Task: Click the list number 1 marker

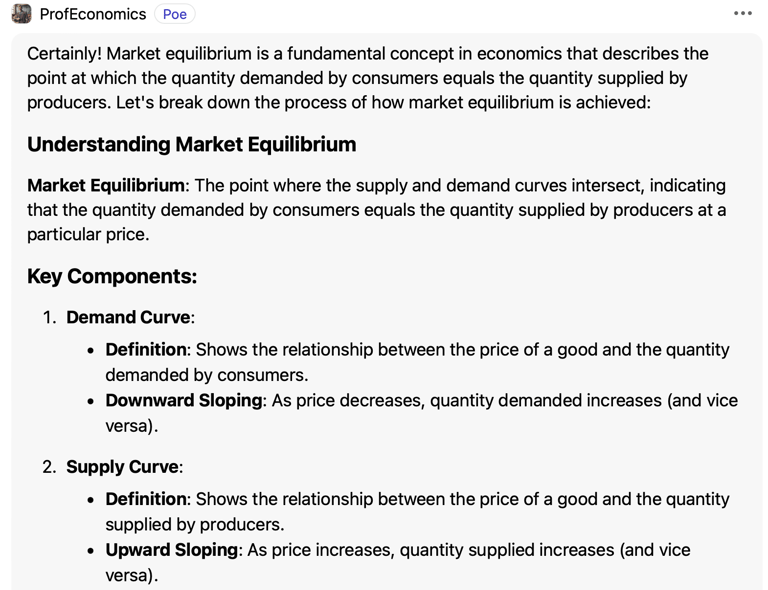Action: pos(49,317)
